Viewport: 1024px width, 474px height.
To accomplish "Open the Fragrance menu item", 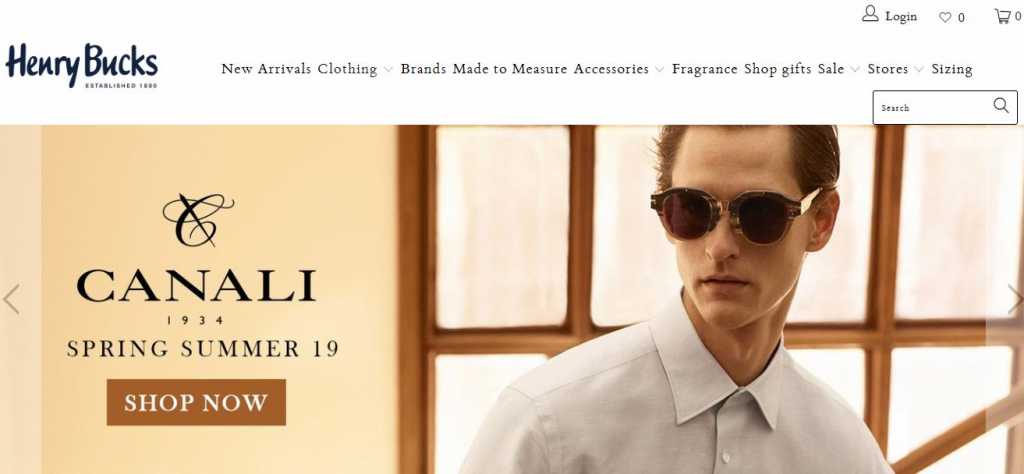I will pyautogui.click(x=705, y=69).
